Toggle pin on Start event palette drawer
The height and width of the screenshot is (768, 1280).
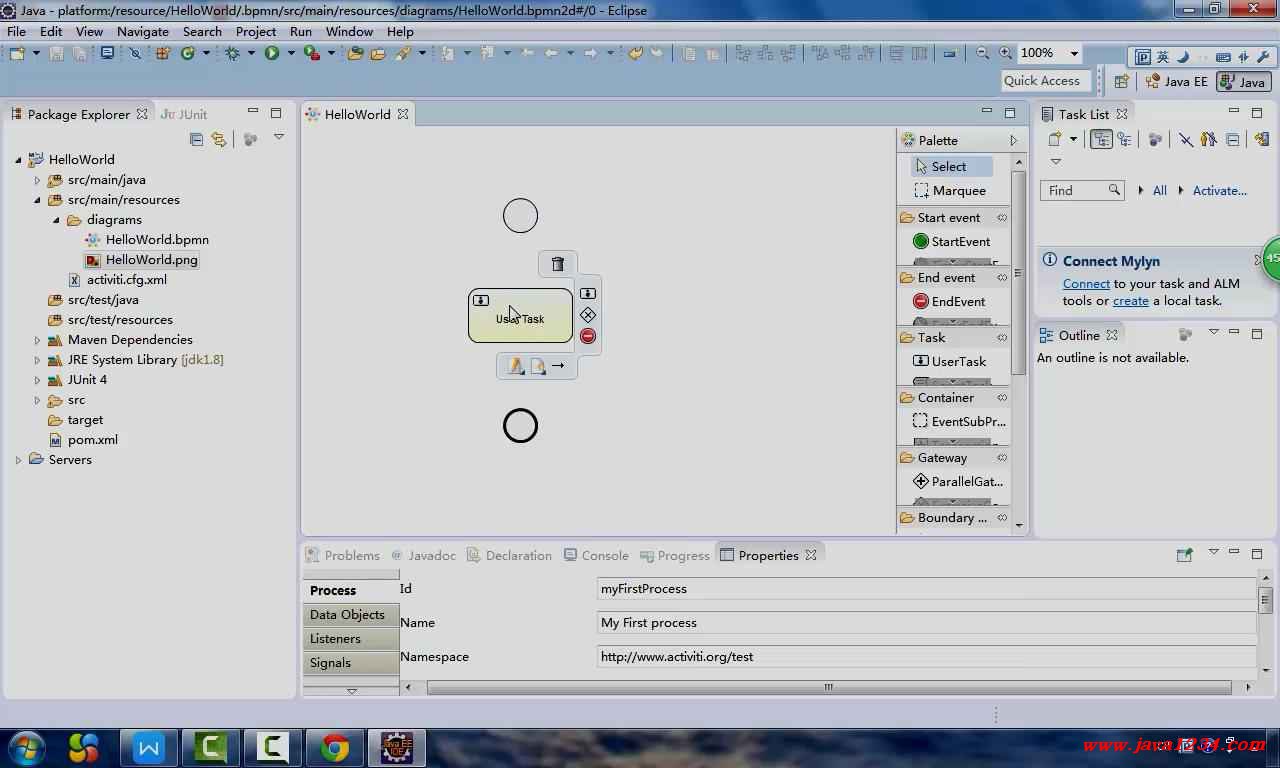pos(1002,217)
